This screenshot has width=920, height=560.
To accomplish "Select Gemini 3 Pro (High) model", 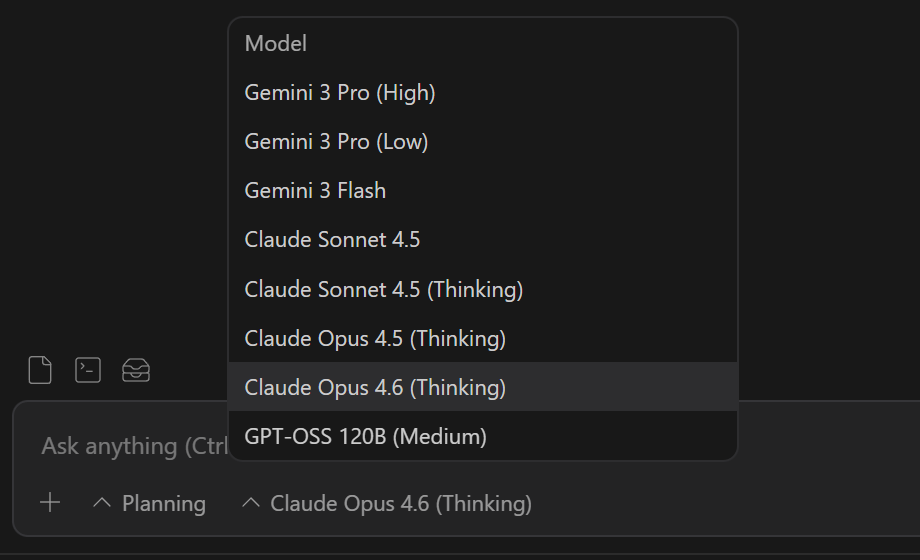I will click(x=340, y=93).
